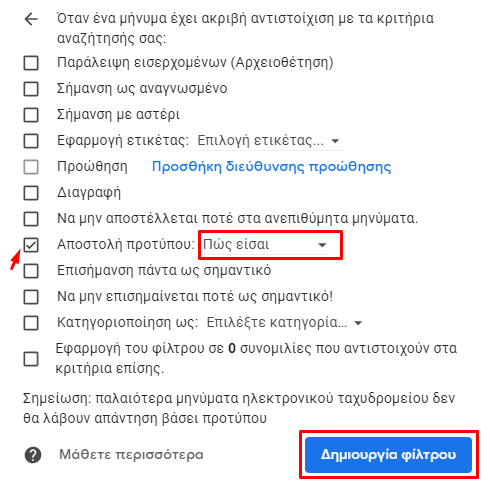Open the Προσθήκη διεύθυνσης προώθησης link
This screenshot has height=487, width=490.
pyautogui.click(x=271, y=167)
